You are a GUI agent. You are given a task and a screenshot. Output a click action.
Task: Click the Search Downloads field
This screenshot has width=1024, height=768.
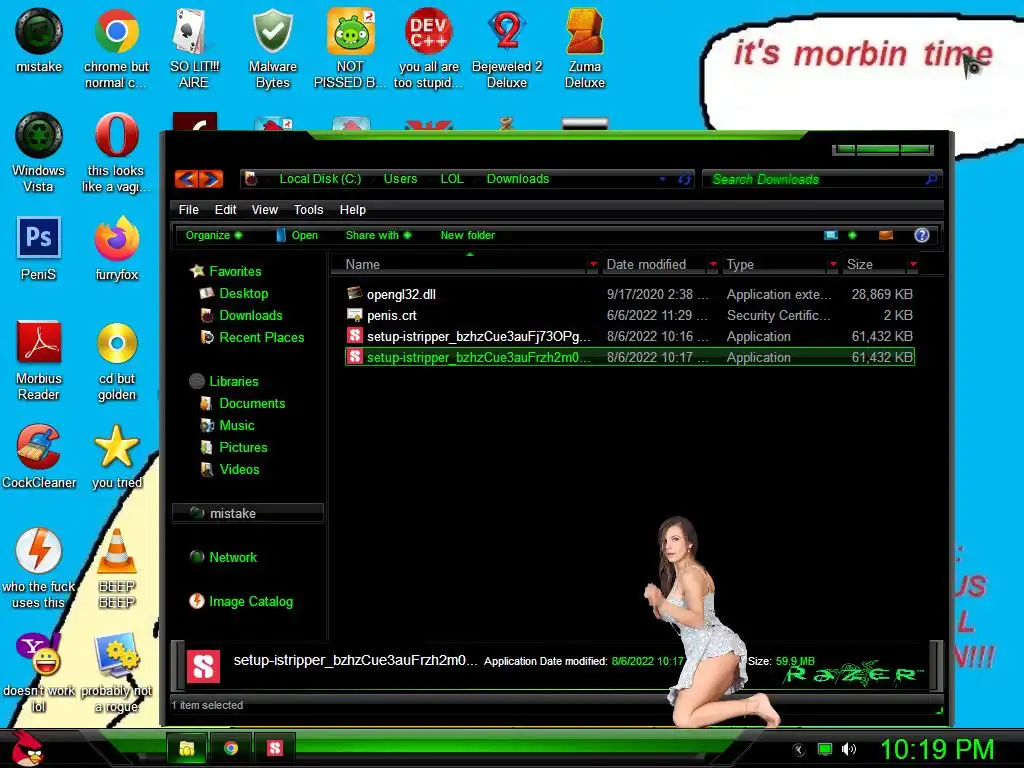822,179
